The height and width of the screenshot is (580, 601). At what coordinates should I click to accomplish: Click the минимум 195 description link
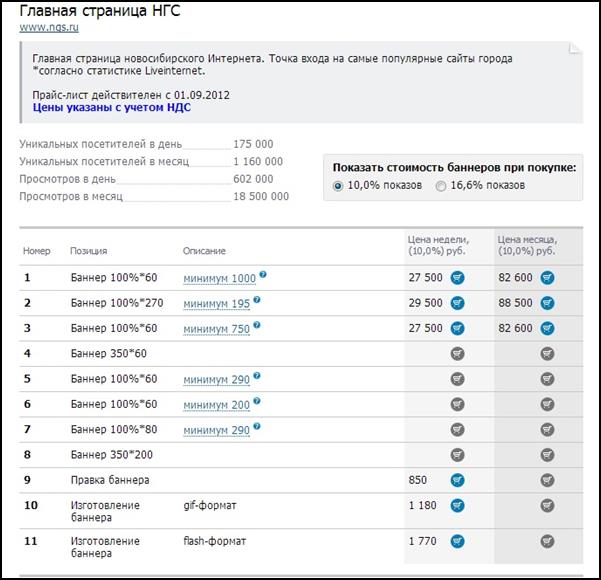point(216,303)
